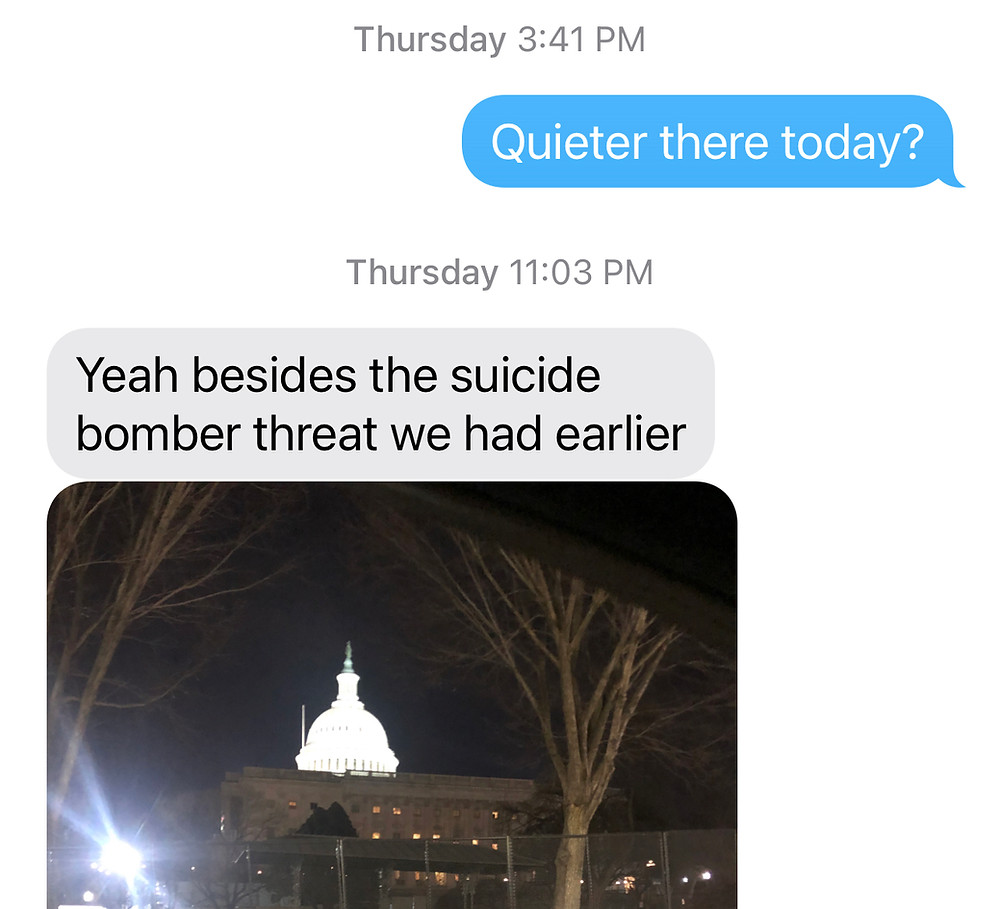Screen dimensions: 1000x909
Task: Click the word 'earlier' in the gray message
Action: click(x=621, y=434)
